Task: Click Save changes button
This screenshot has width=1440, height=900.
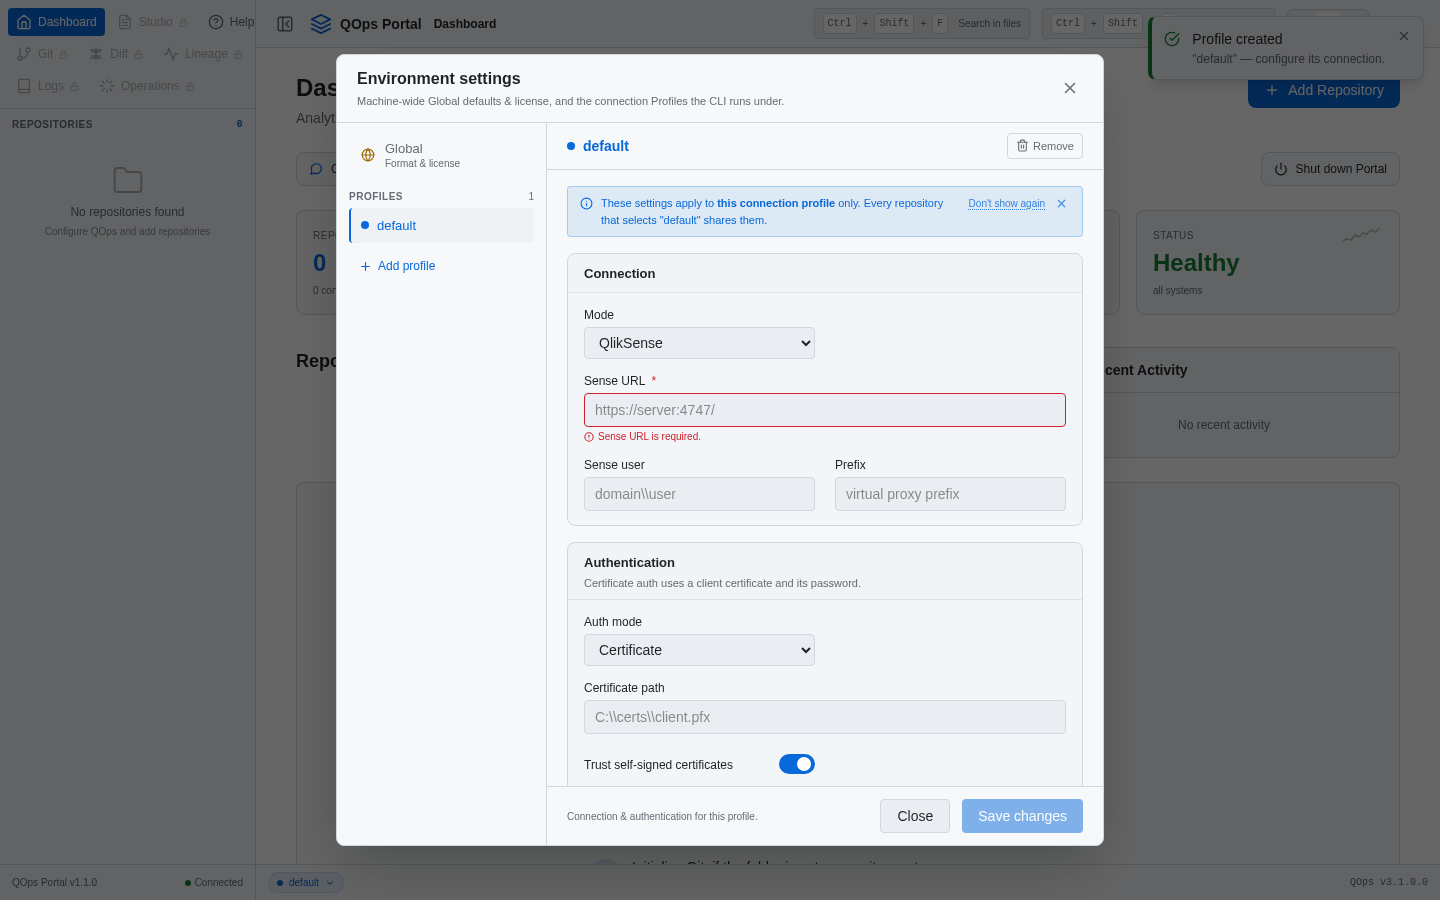Action: point(1022,816)
